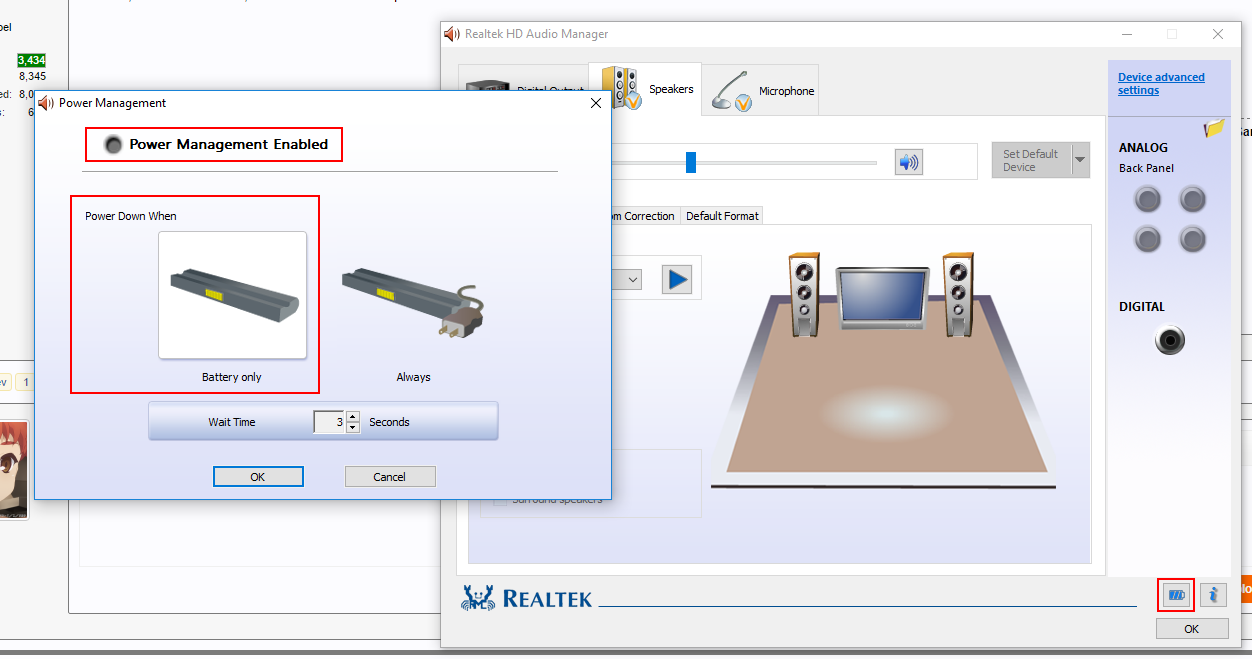Close the Power Management dialog with the X
Image resolution: width=1252 pixels, height=659 pixels.
pyautogui.click(x=596, y=103)
